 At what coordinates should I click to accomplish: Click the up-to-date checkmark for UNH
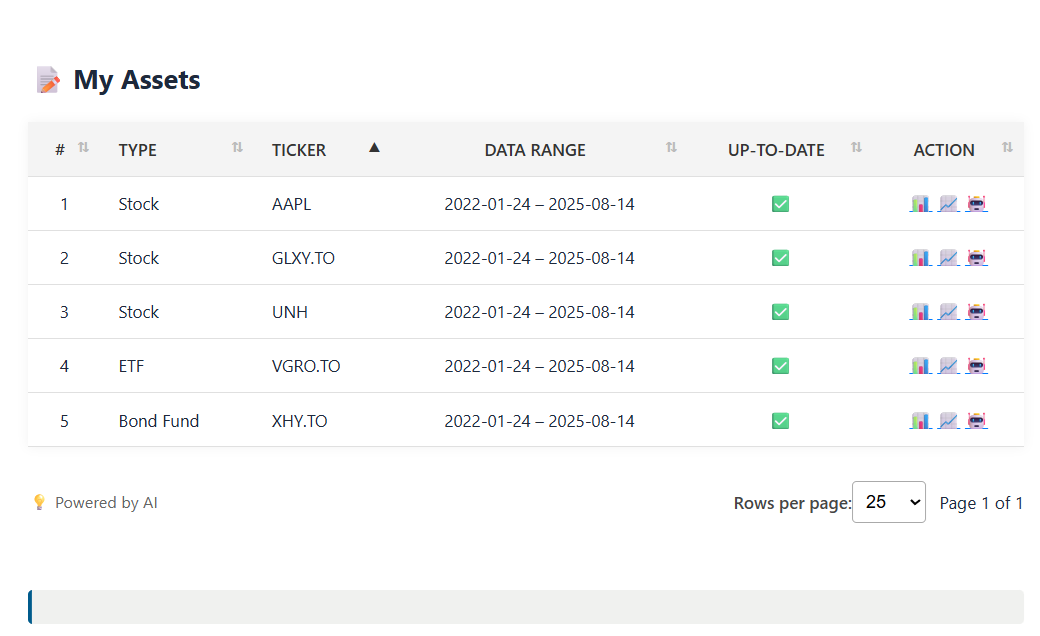point(781,312)
